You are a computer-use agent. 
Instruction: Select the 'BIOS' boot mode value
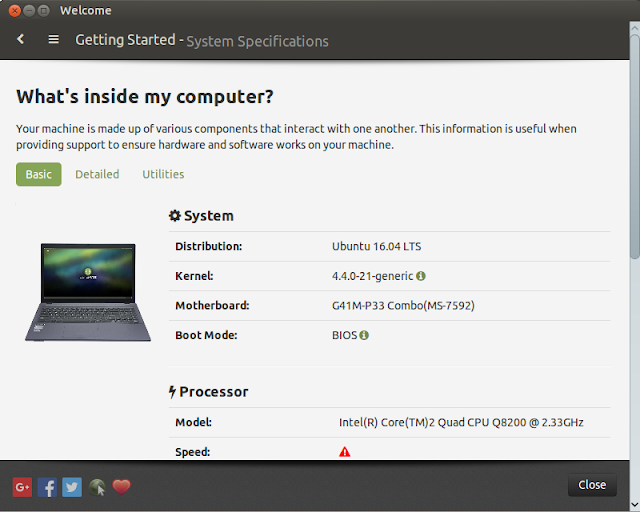click(344, 335)
